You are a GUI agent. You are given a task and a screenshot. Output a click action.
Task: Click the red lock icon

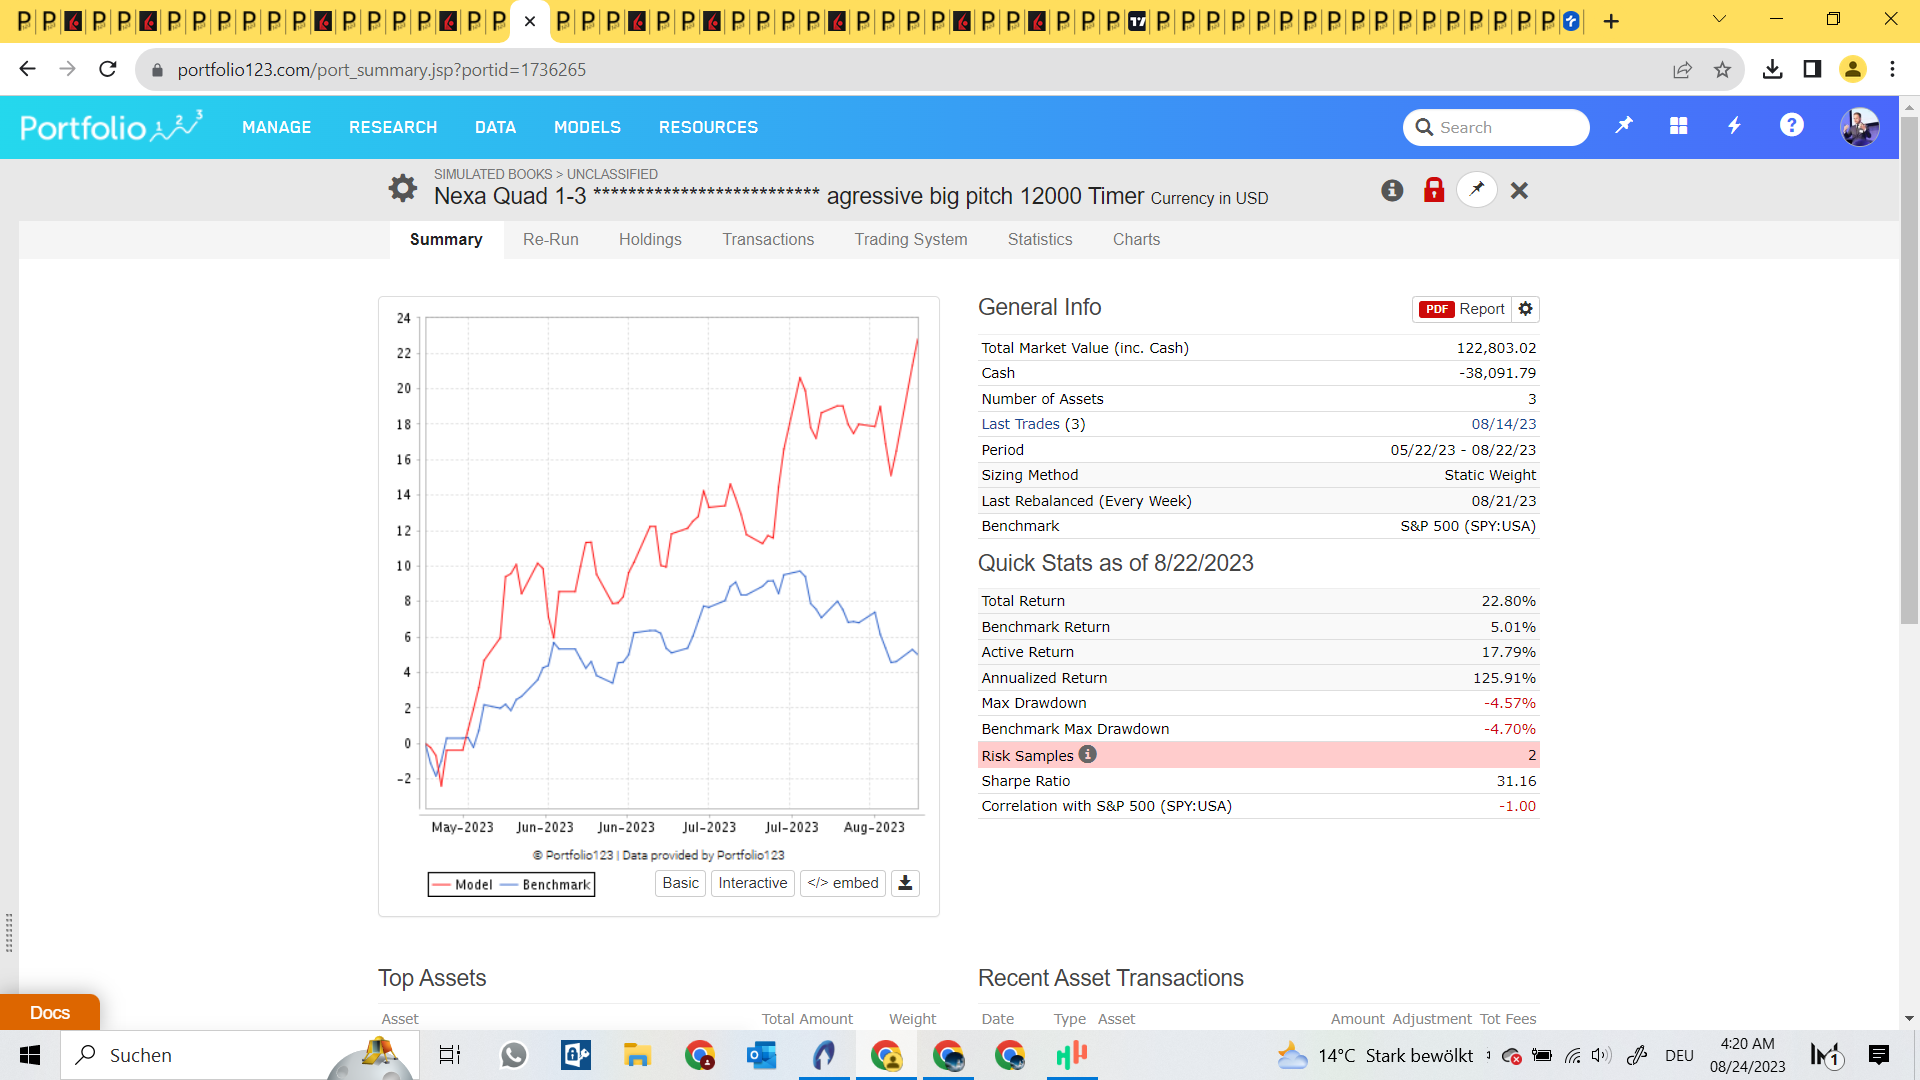click(1434, 190)
